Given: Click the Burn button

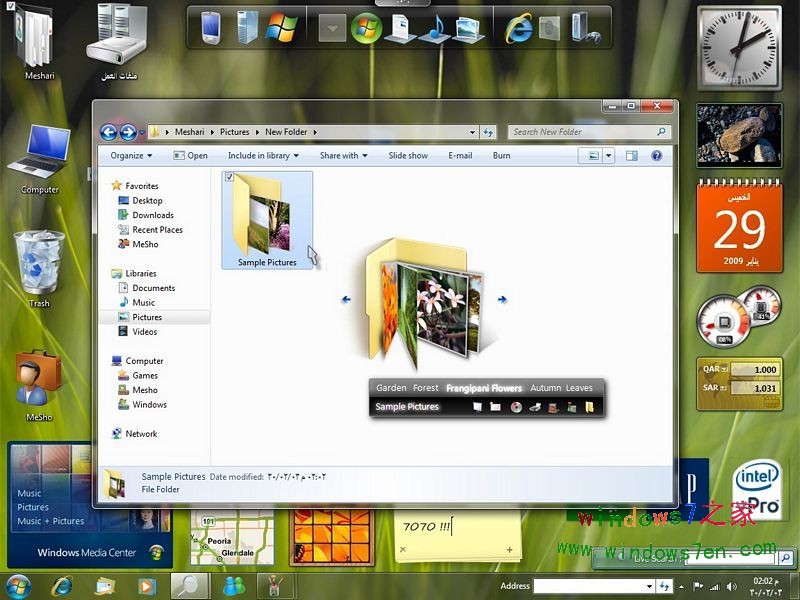Looking at the screenshot, I should click(x=501, y=155).
